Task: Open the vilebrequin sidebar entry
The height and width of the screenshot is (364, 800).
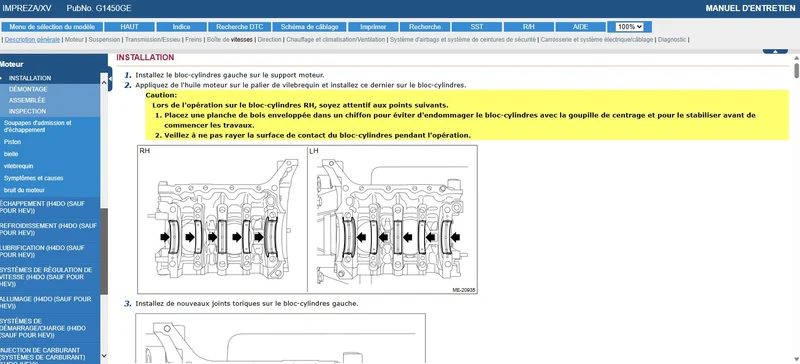Action: coord(18,166)
